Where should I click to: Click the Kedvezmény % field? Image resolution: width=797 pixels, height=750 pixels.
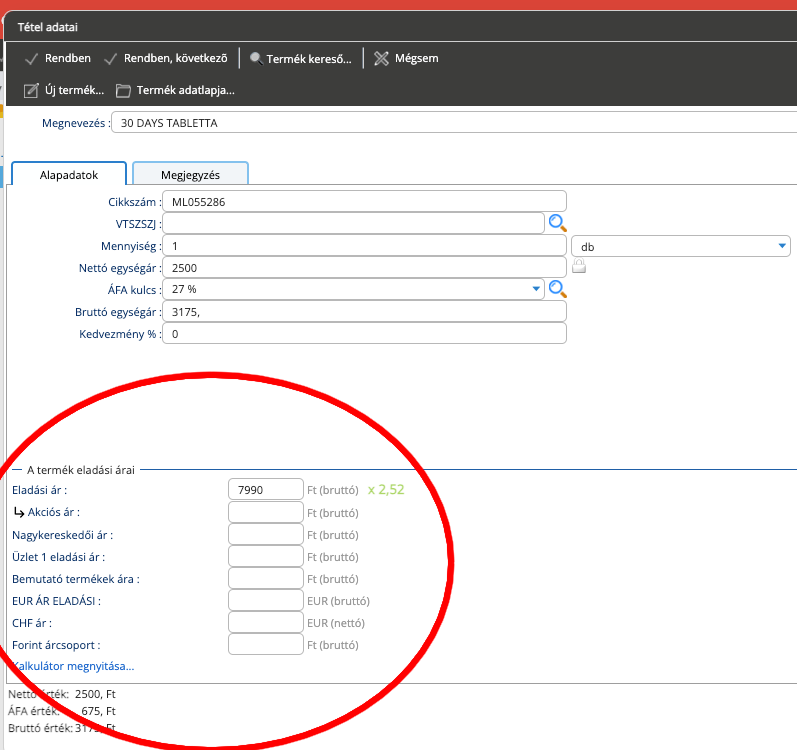click(364, 333)
